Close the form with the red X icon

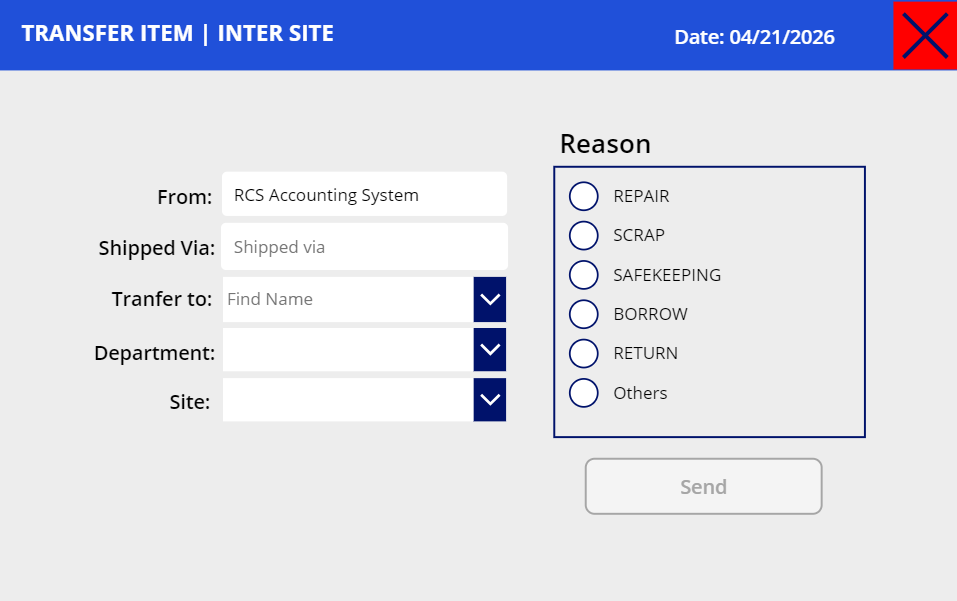click(x=925, y=35)
